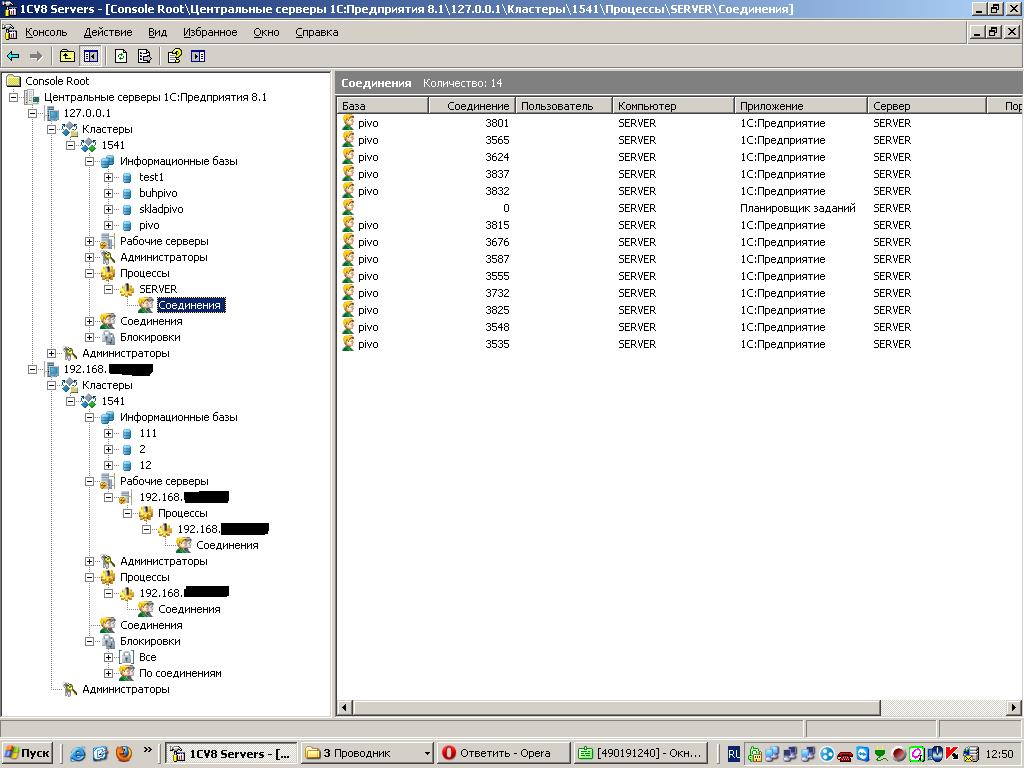Click the cluster icon of first 1541
This screenshot has height=768, width=1024.
click(x=88, y=145)
